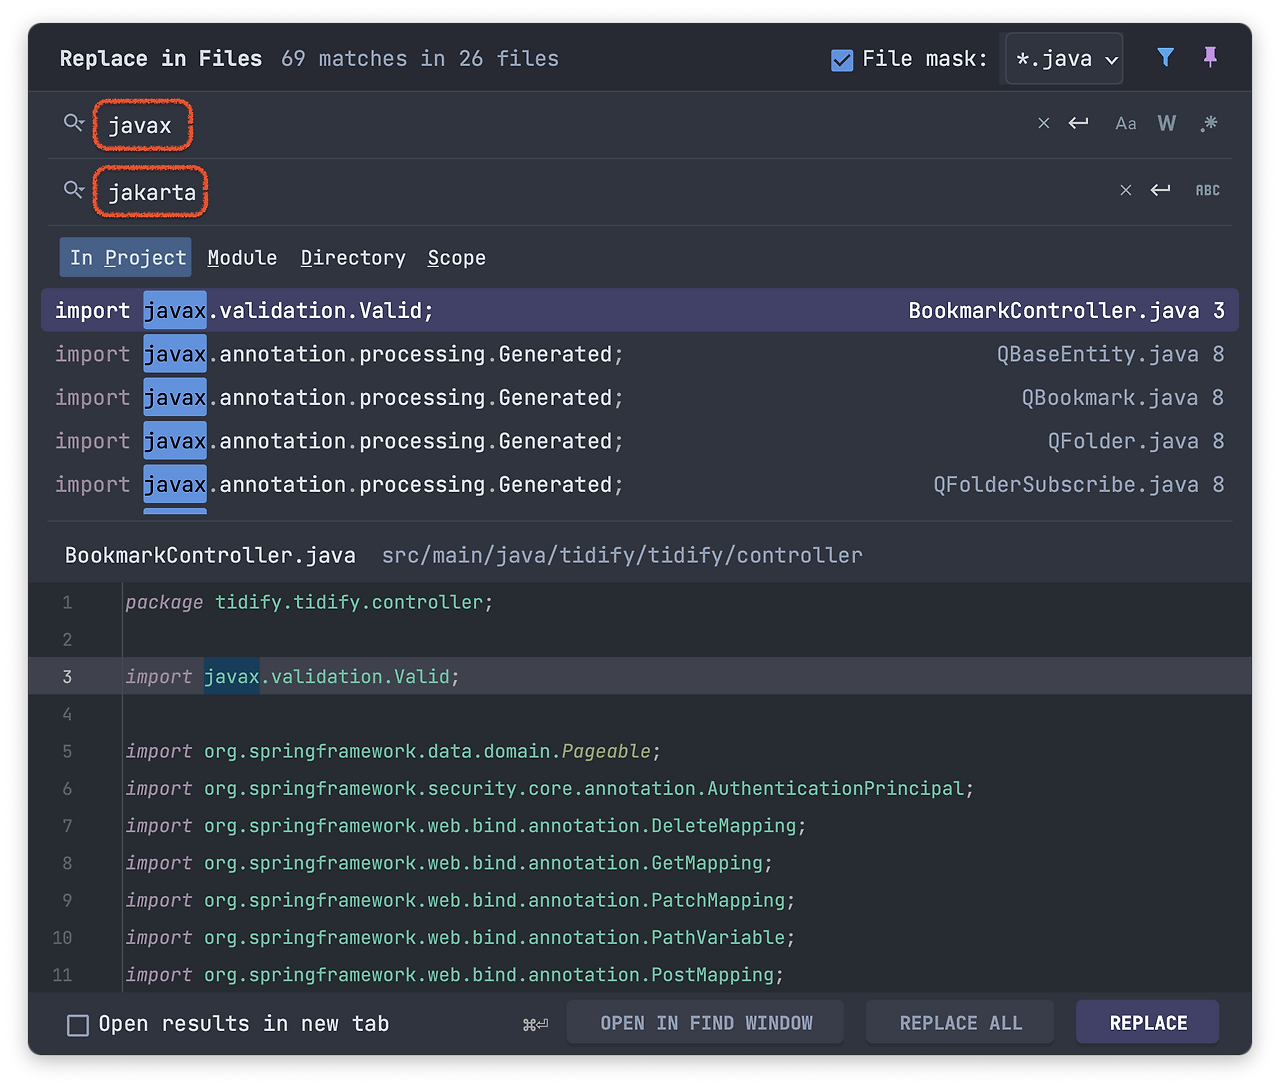Select the QFolder.java result row
The width and height of the screenshot is (1280, 1088).
640,441
